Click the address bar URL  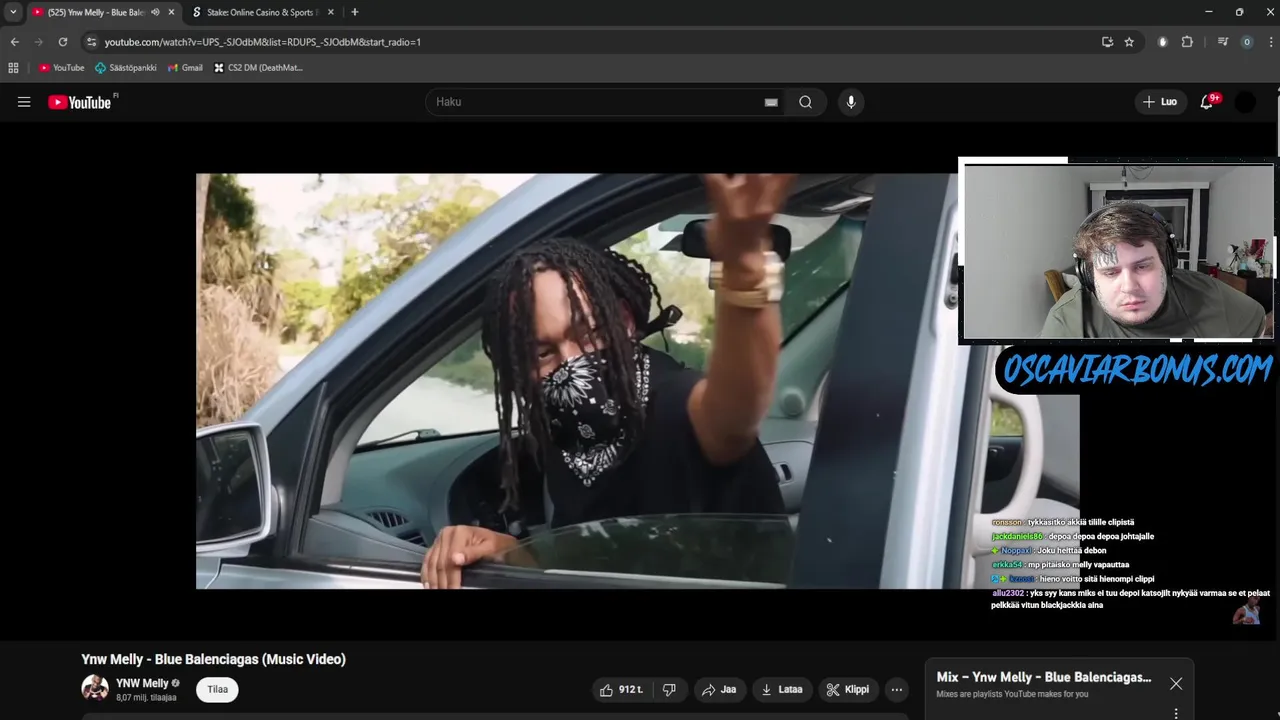[262, 42]
